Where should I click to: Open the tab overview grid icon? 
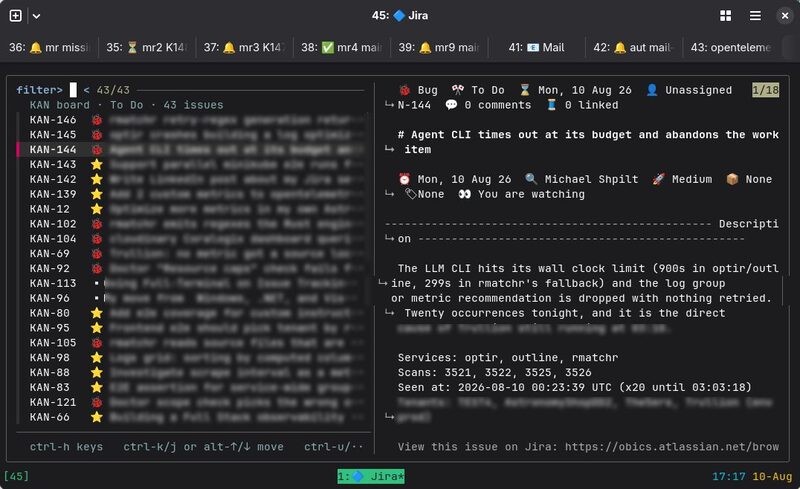click(725, 16)
